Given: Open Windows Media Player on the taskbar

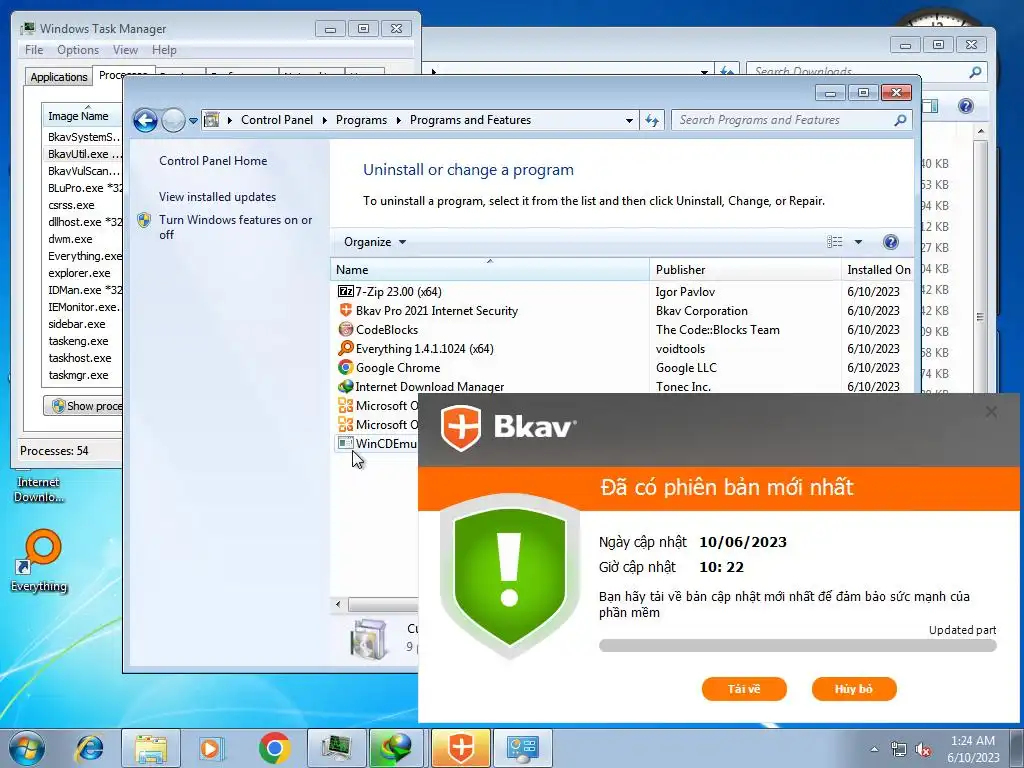Looking at the screenshot, I should point(211,748).
